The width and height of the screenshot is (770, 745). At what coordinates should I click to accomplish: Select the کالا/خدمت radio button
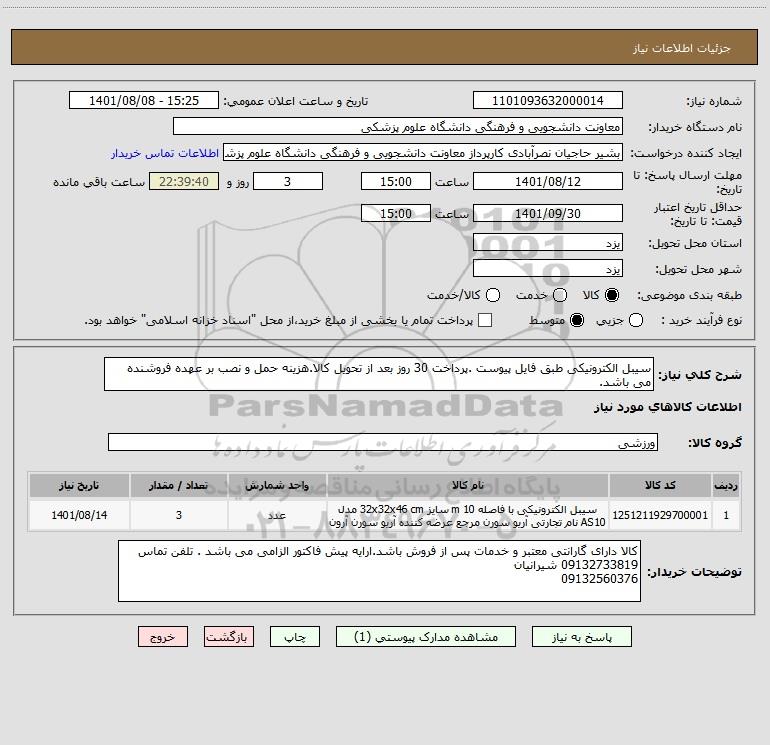(493, 295)
